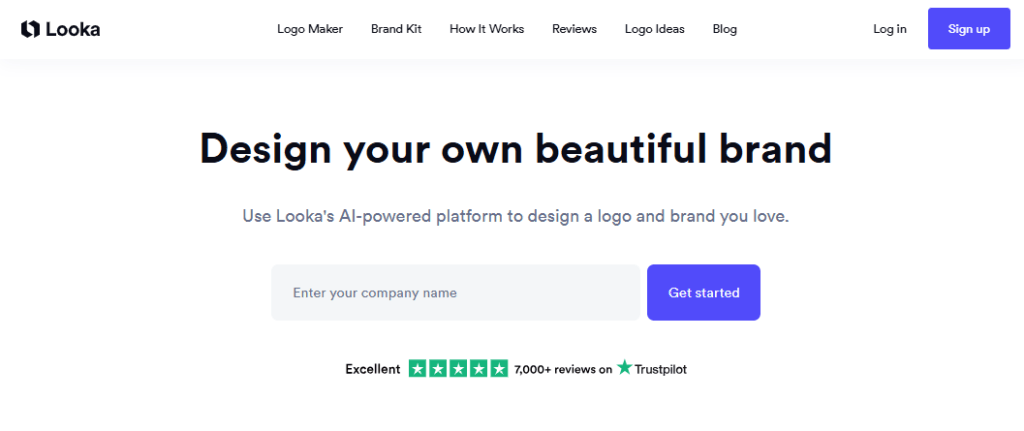Image resolution: width=1024 pixels, height=431 pixels.
Task: Click the Log in link
Action: [x=889, y=29]
